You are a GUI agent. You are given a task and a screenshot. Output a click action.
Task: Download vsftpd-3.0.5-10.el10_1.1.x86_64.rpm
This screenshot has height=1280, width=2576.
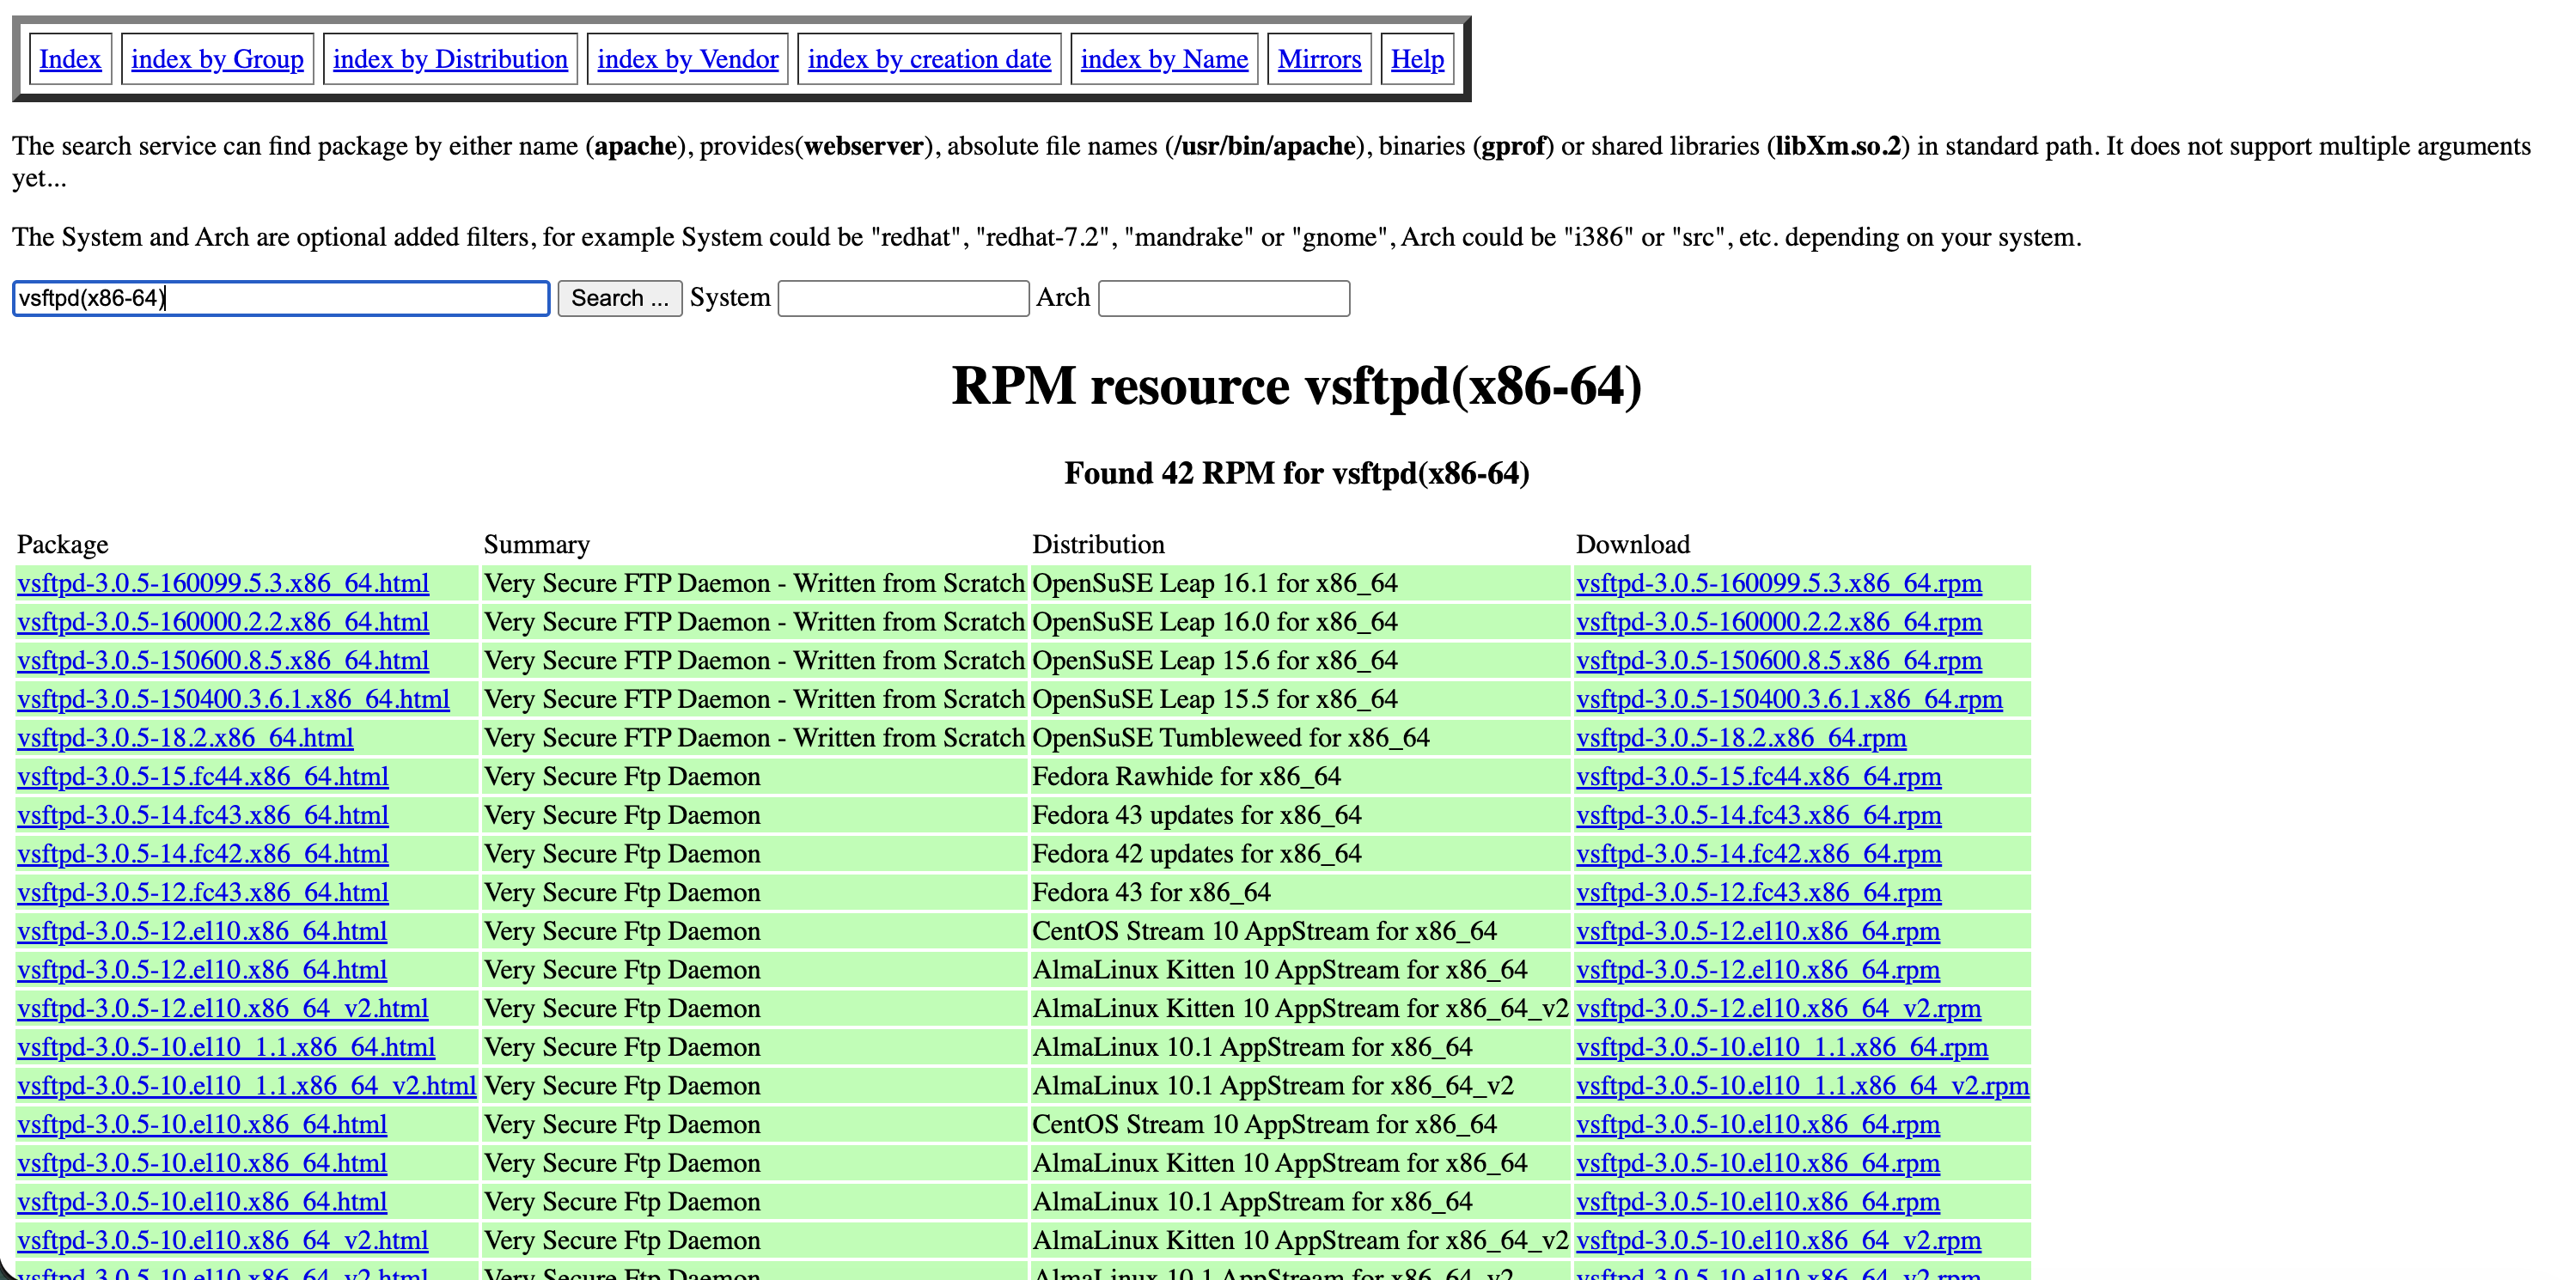(1782, 1047)
